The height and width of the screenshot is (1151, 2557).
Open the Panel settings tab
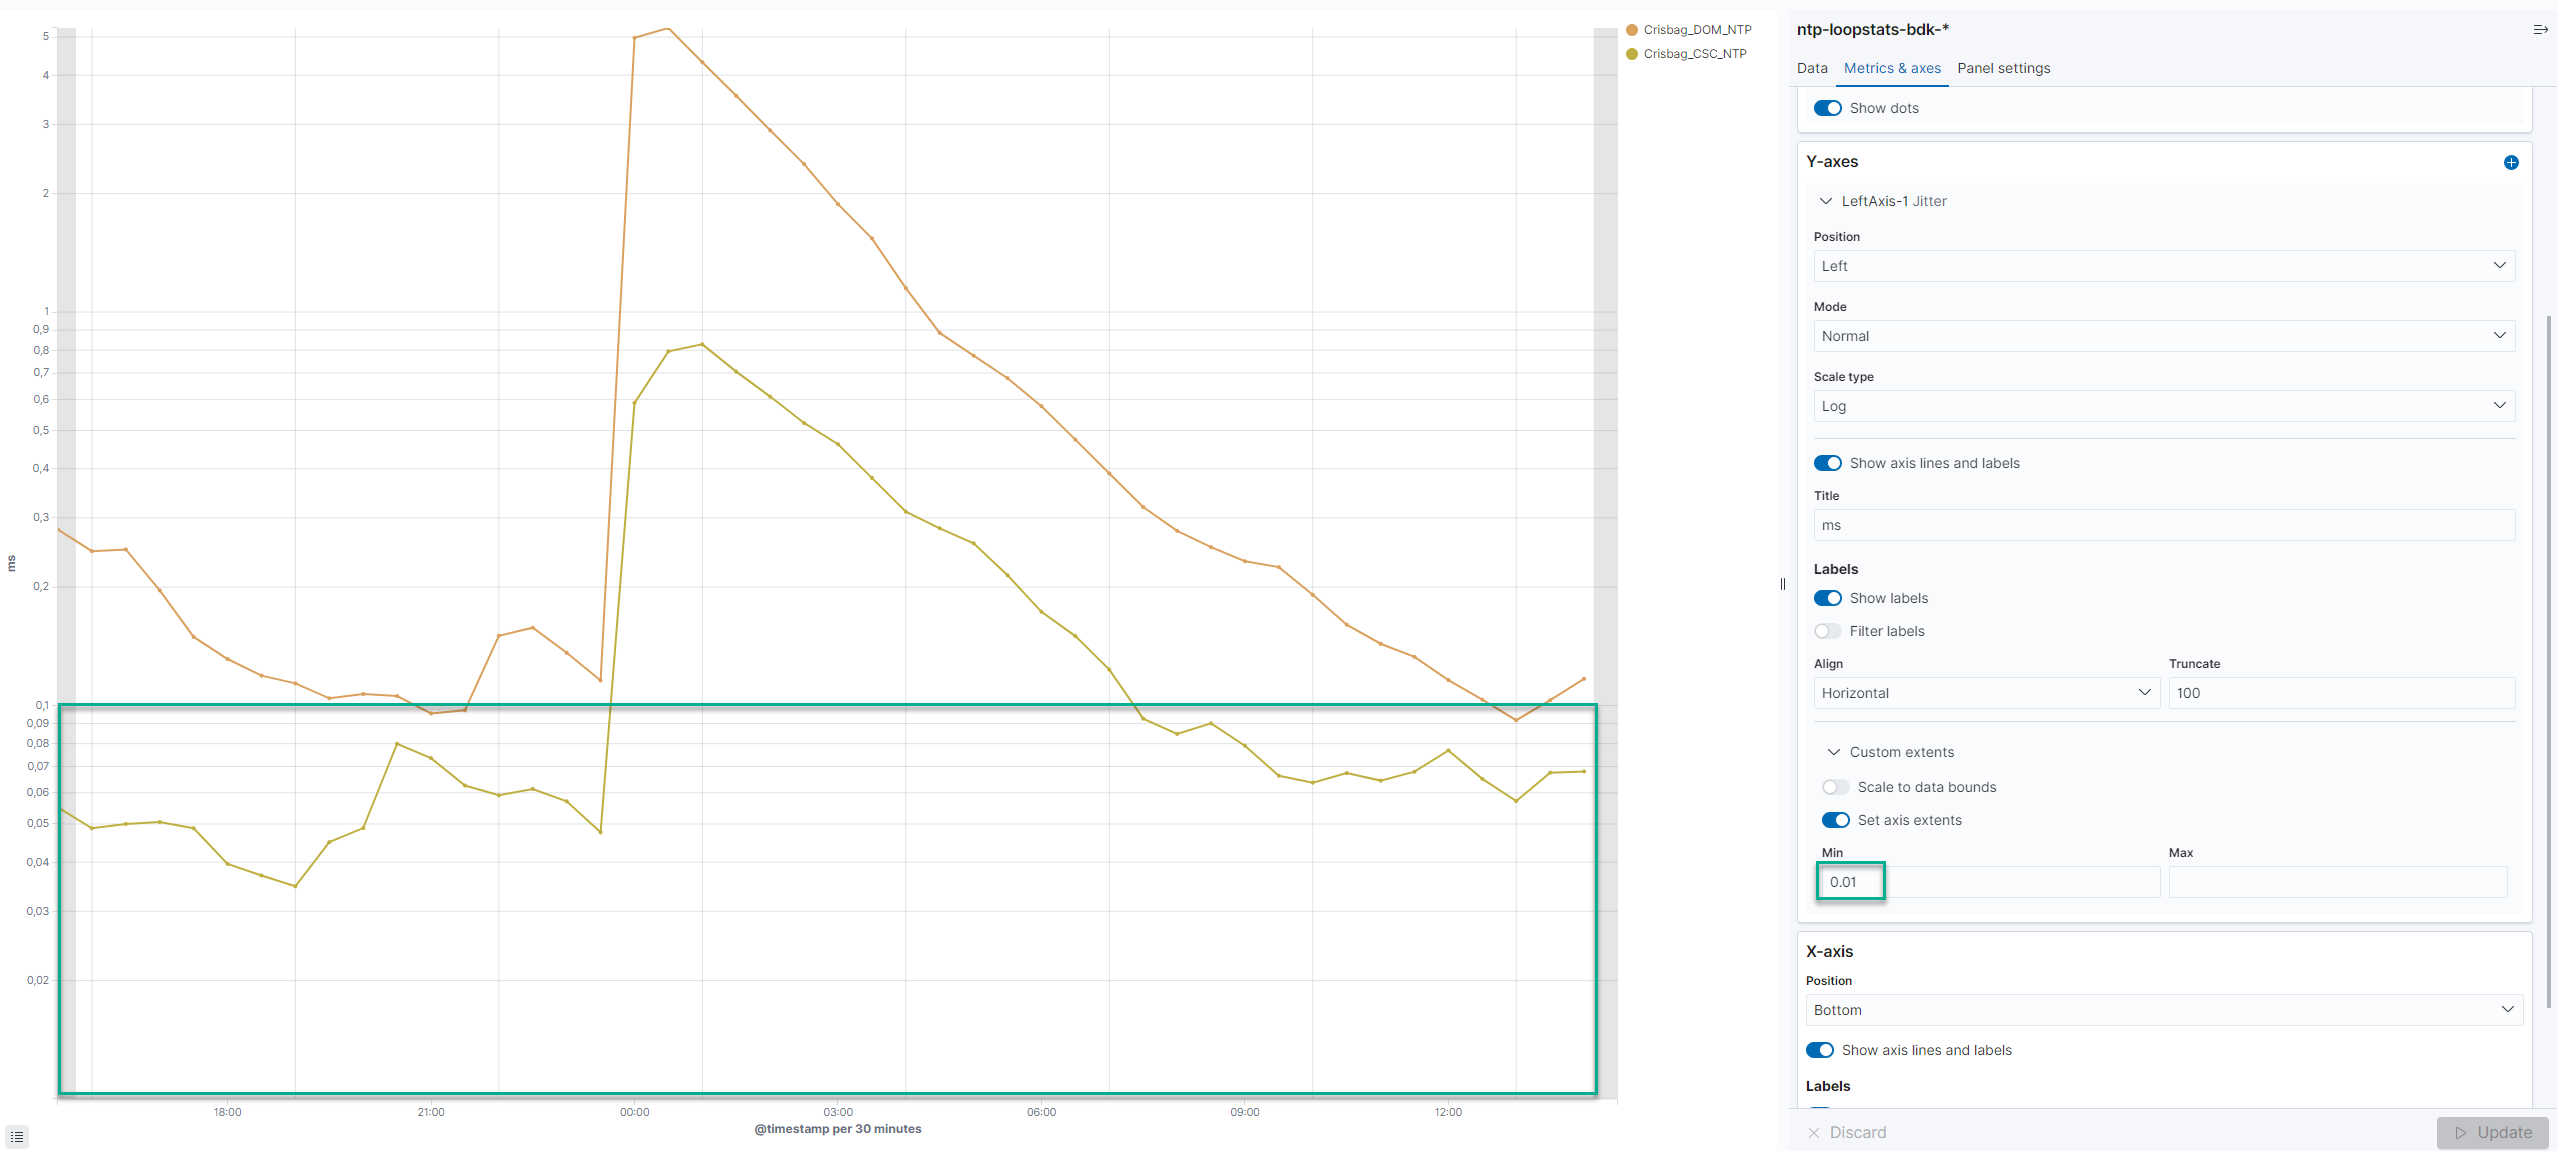(x=2003, y=68)
